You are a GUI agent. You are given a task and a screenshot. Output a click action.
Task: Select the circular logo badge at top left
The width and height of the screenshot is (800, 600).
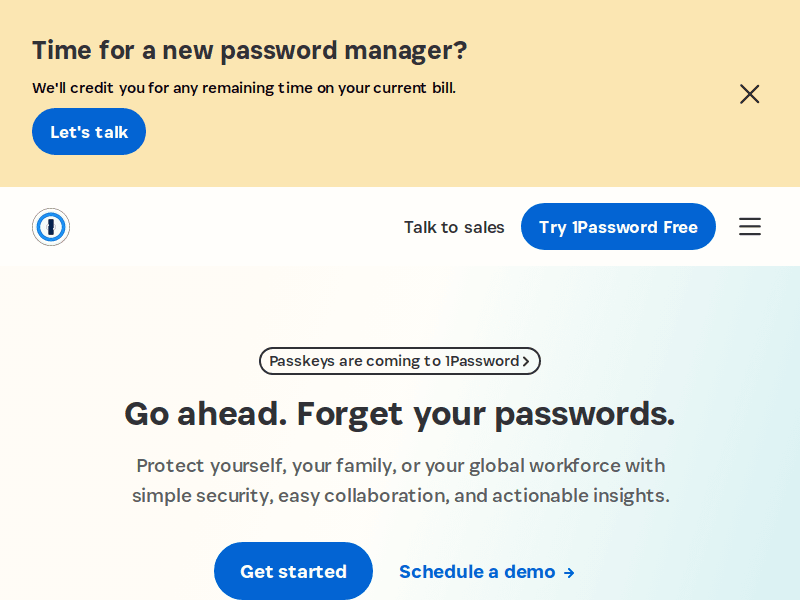tap(51, 227)
